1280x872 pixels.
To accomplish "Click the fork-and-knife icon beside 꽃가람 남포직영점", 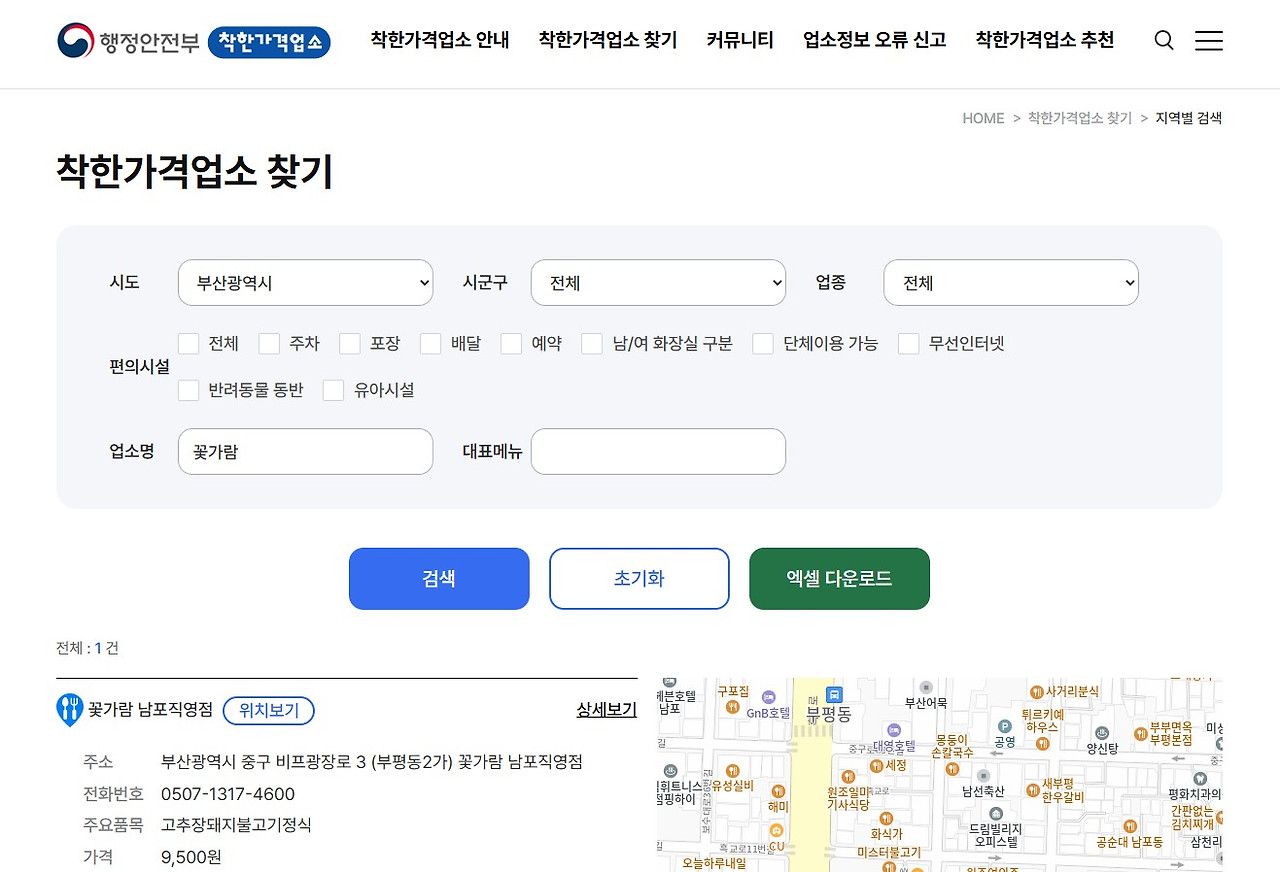I will point(69,710).
